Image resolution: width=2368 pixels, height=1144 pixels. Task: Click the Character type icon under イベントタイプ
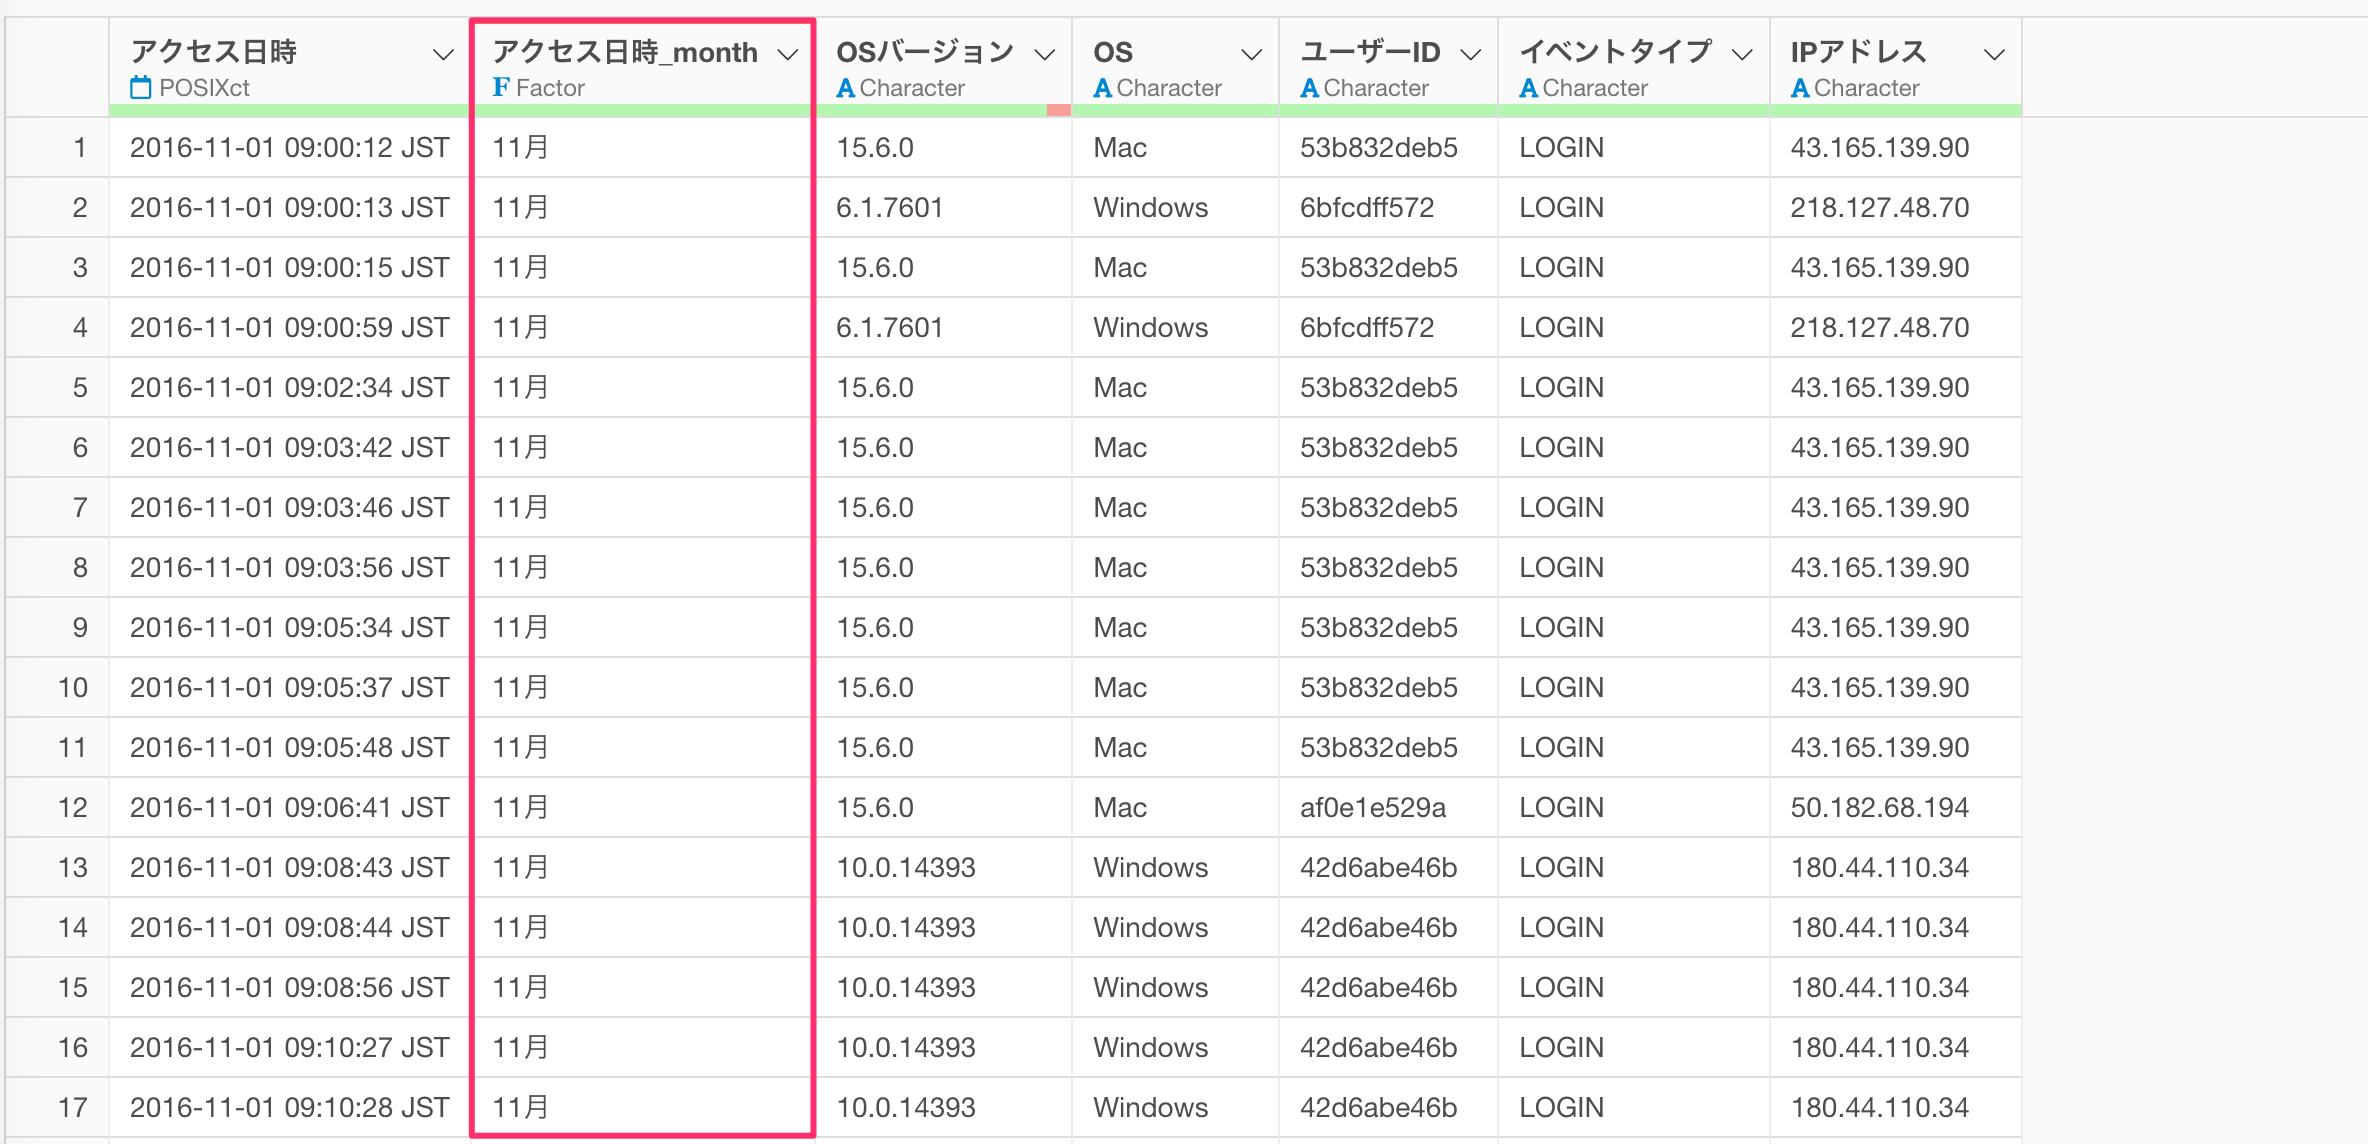(x=1528, y=88)
